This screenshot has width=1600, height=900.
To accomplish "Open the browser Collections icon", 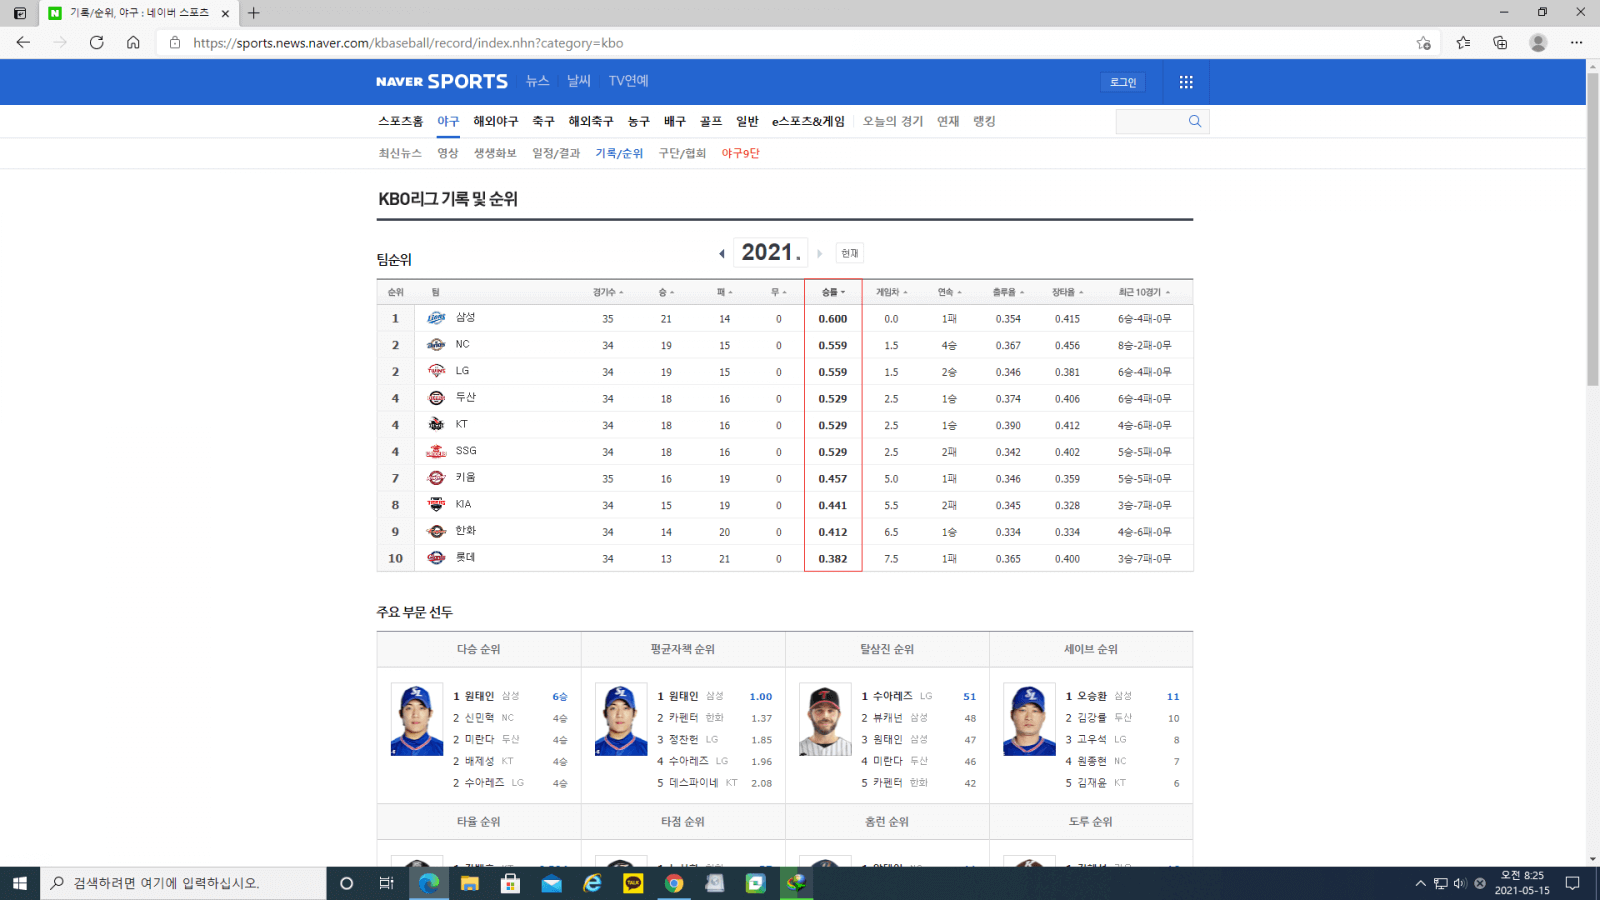I will tap(1500, 42).
